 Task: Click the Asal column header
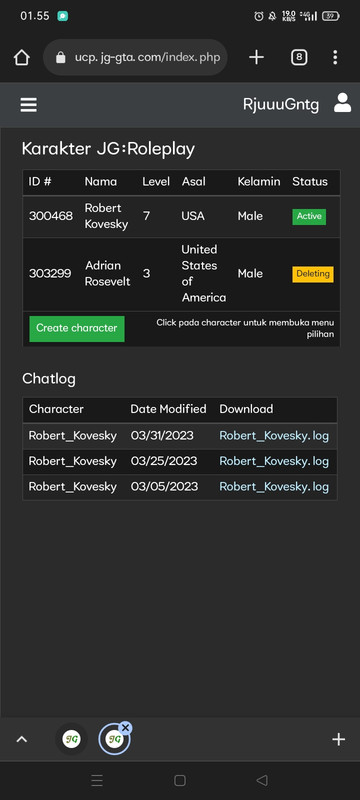pyautogui.click(x=193, y=182)
